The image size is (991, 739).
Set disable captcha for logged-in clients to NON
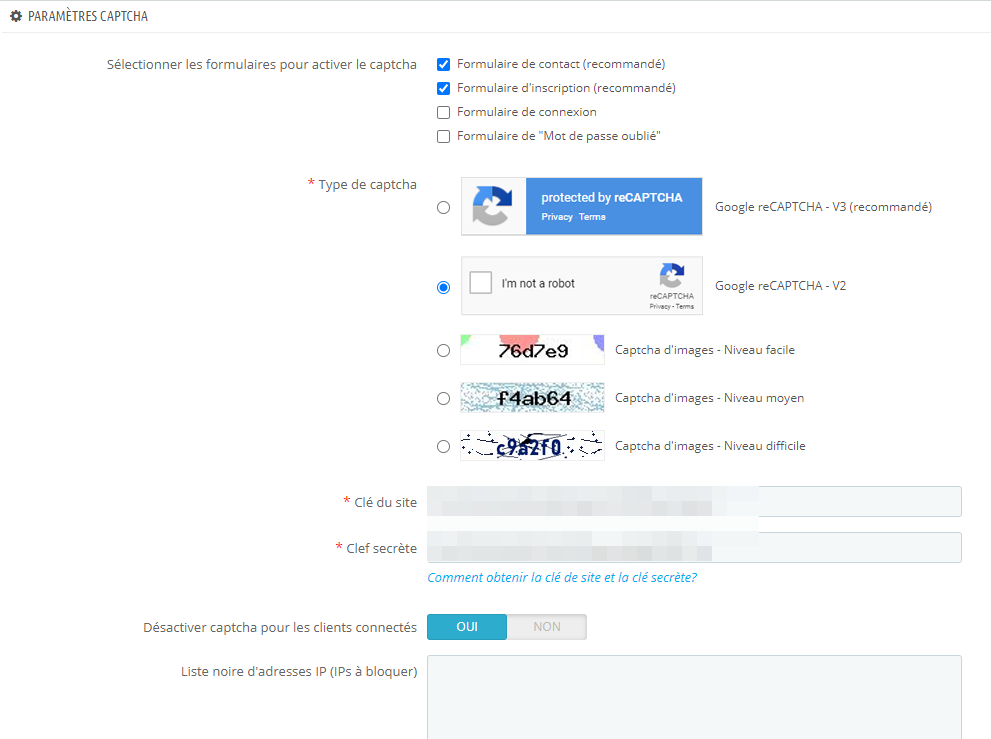pyautogui.click(x=547, y=626)
